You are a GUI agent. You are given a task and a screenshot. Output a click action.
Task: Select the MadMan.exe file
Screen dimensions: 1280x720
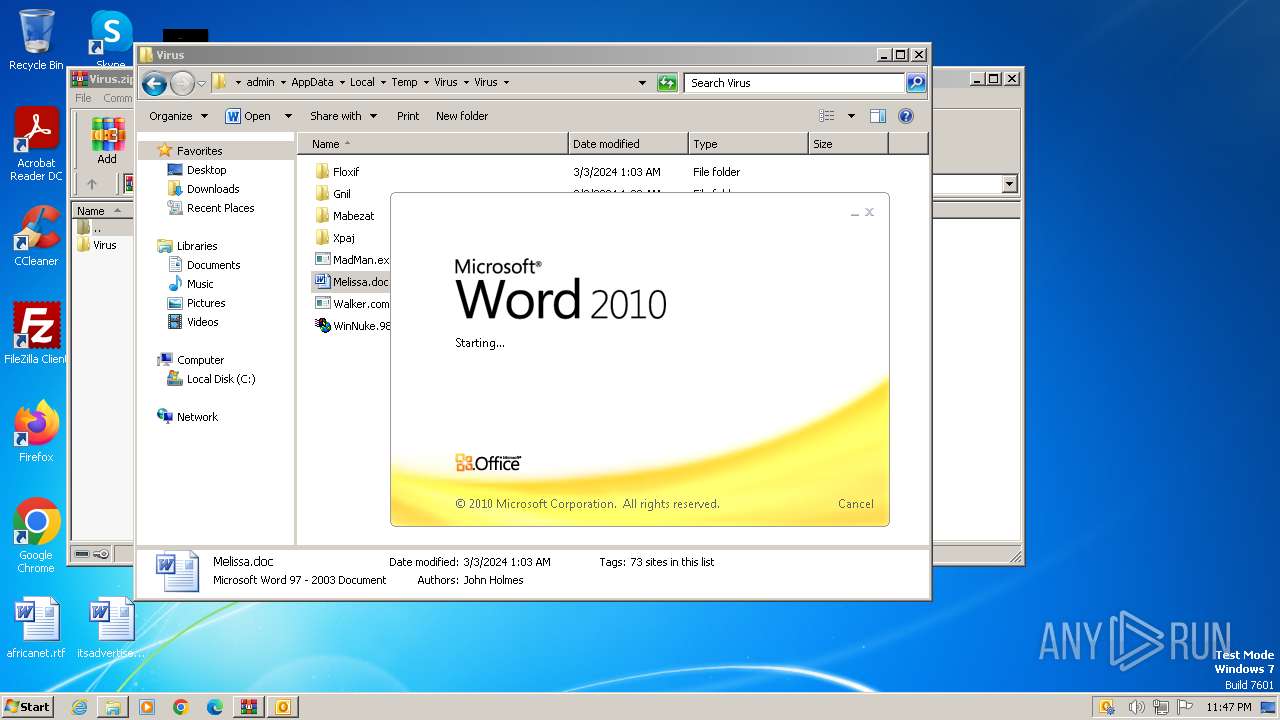pos(352,260)
